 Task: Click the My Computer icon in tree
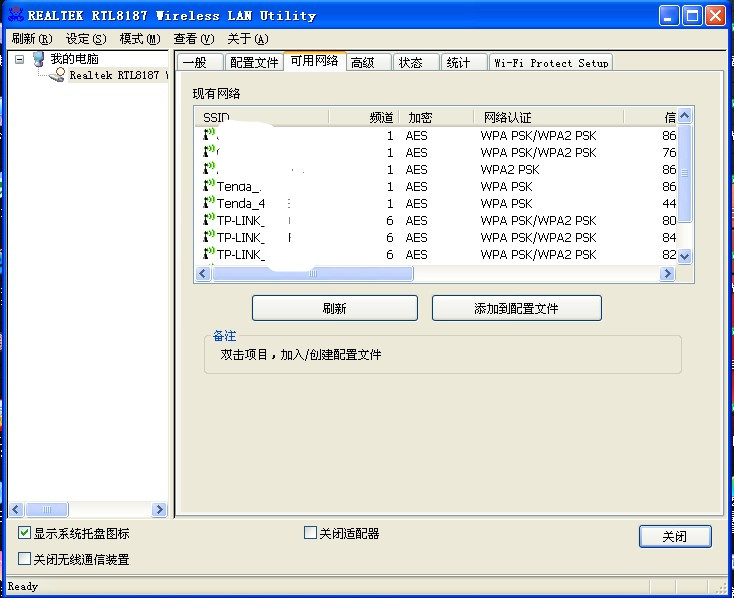38,59
